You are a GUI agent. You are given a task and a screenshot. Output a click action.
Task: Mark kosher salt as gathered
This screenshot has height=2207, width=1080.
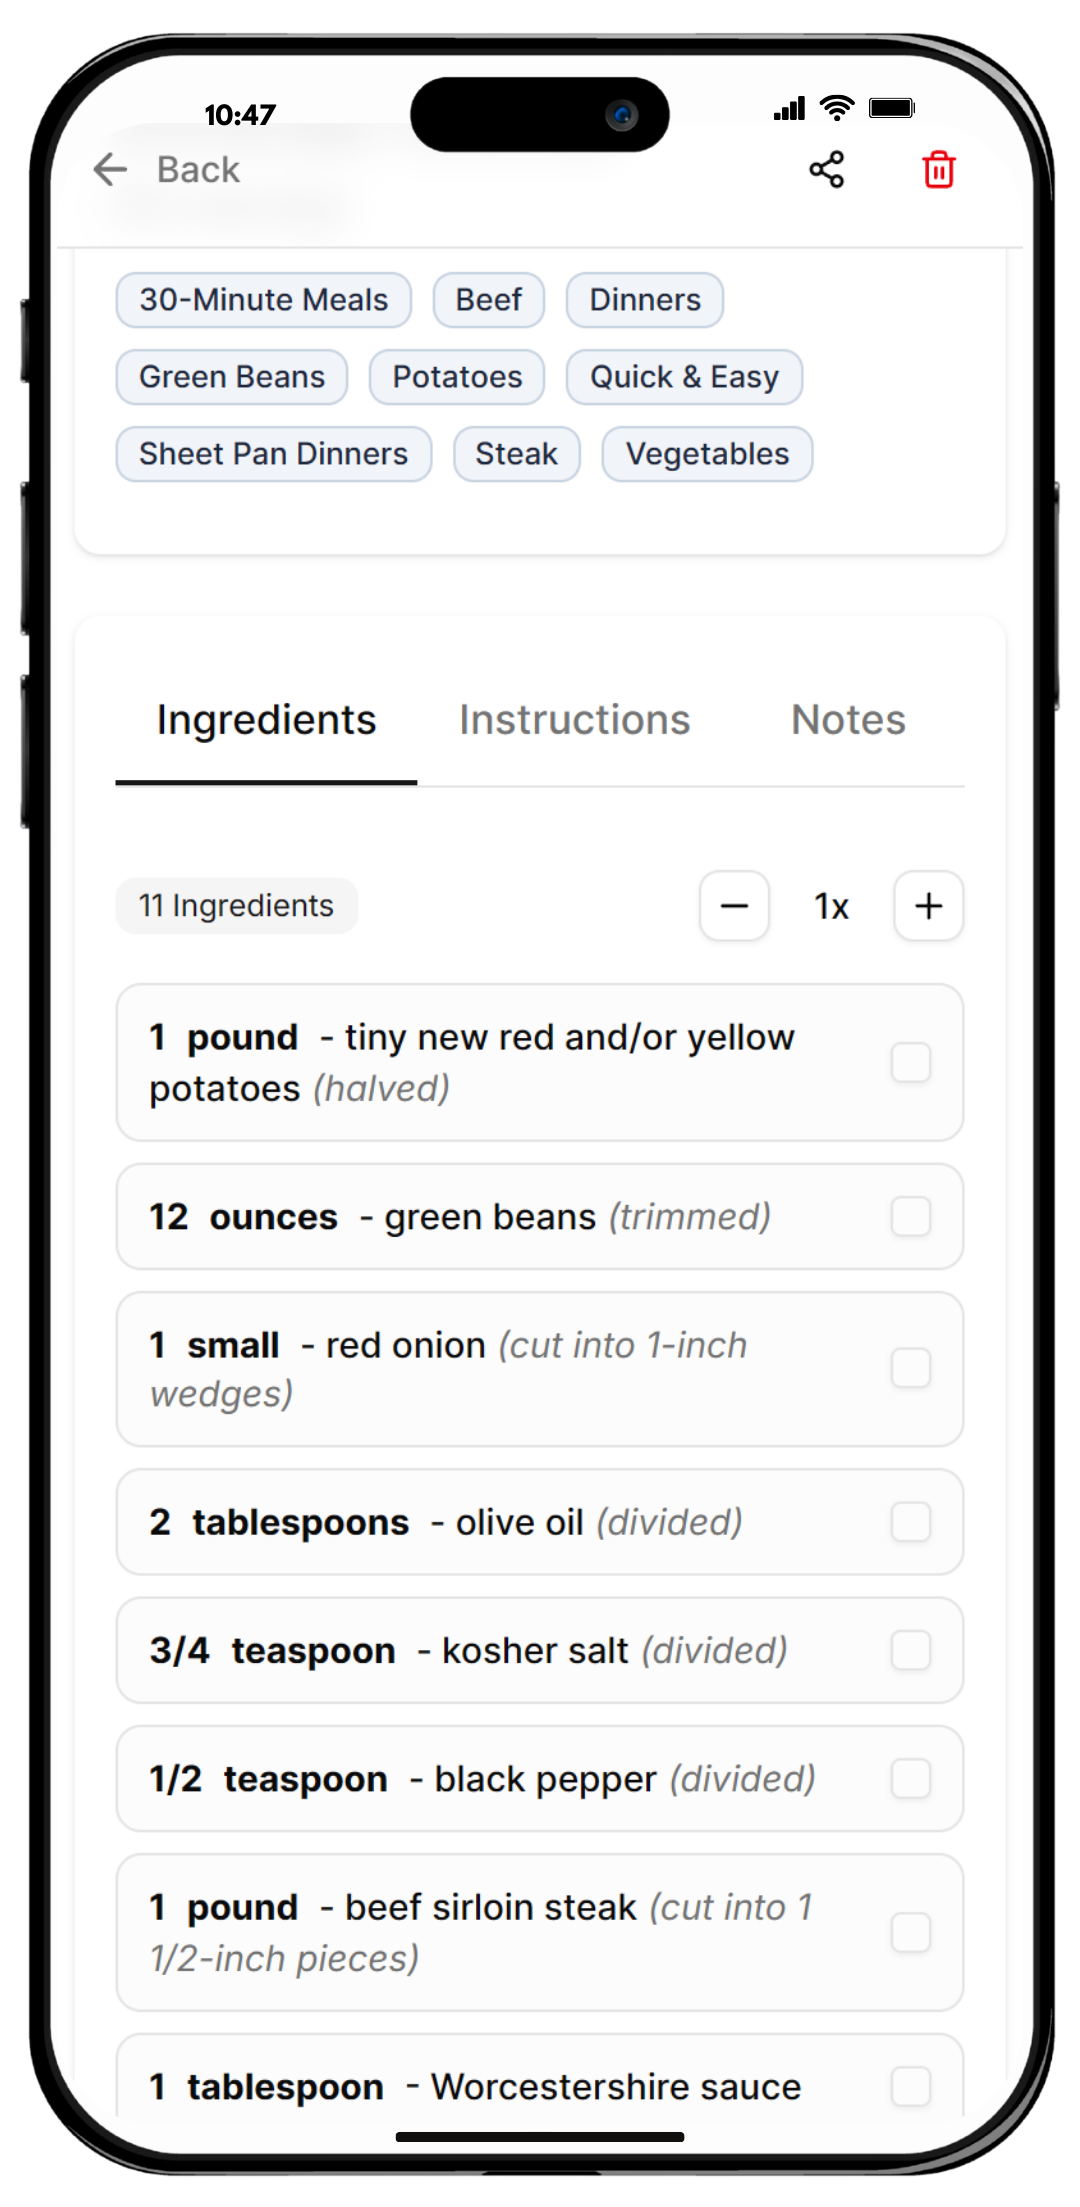point(911,1650)
